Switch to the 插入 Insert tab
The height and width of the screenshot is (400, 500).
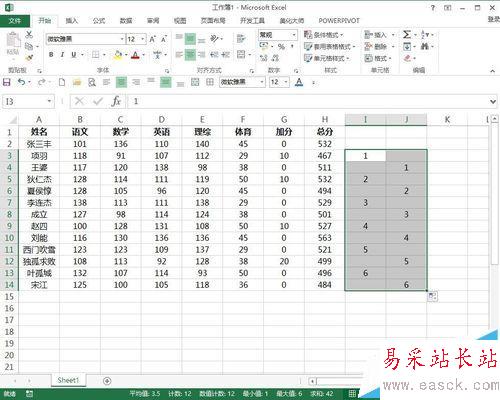(x=72, y=21)
